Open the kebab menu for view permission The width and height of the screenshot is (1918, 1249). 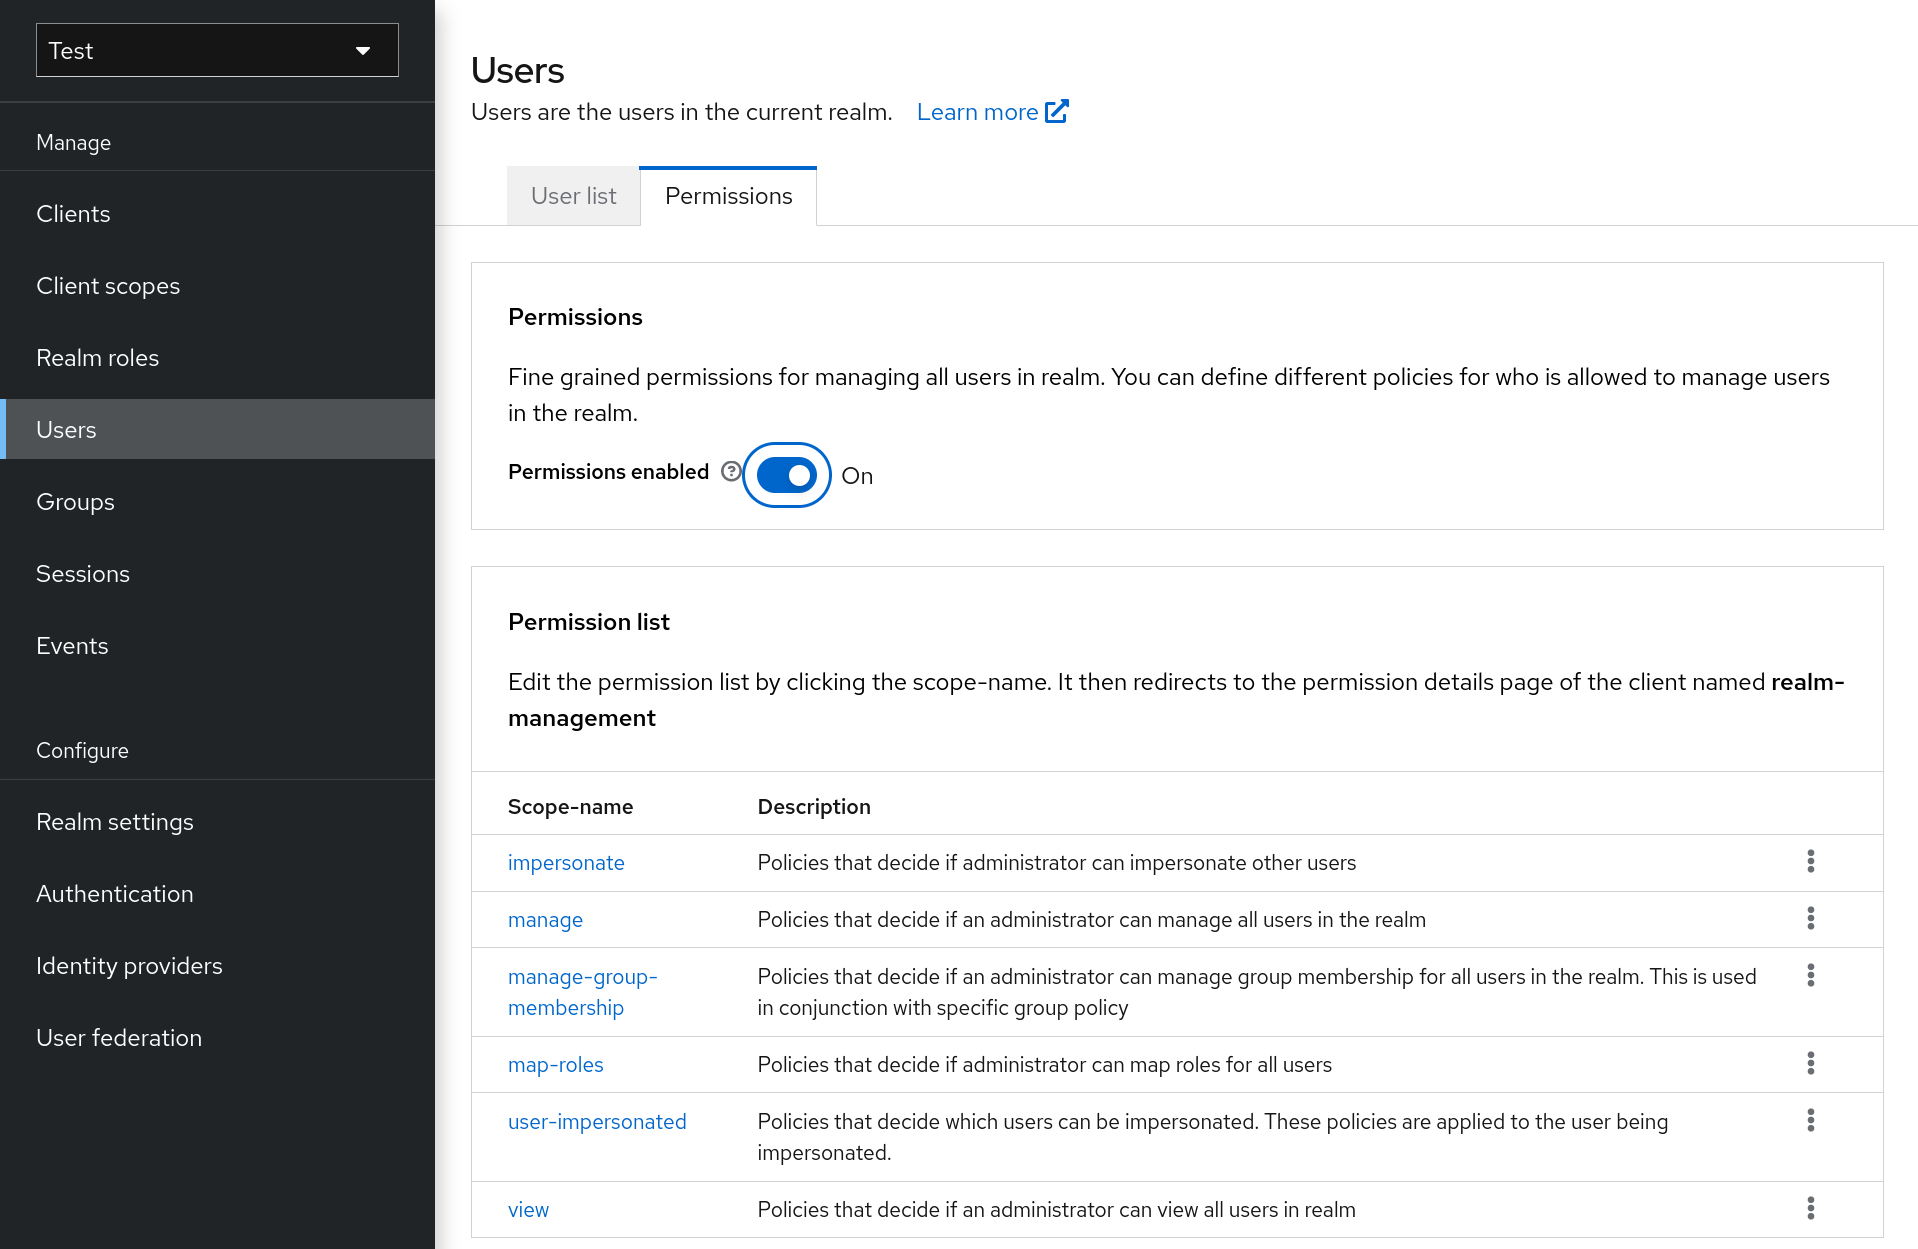coord(1810,1208)
